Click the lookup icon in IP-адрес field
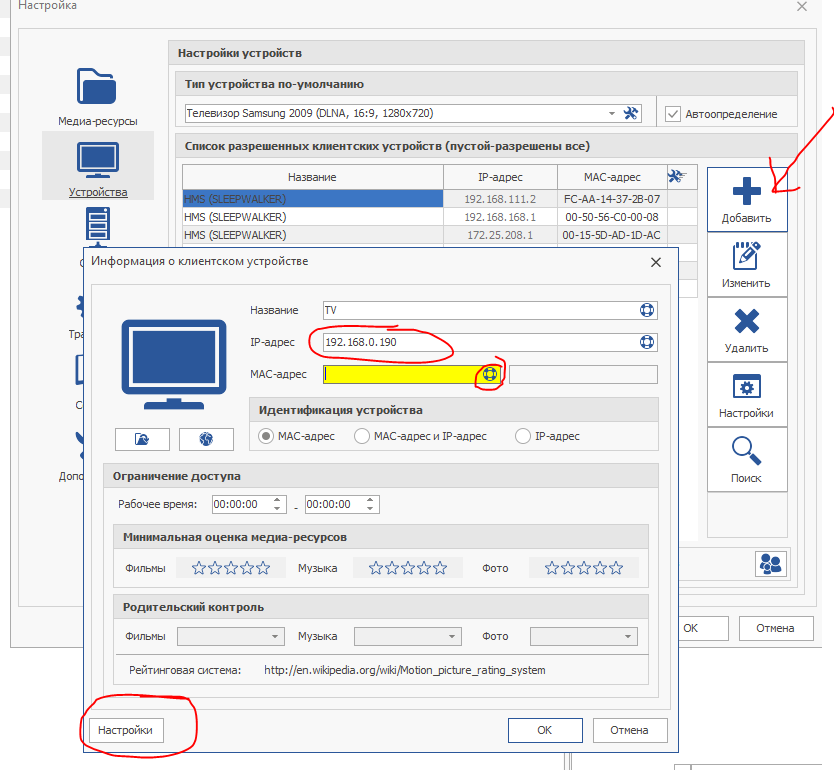The height and width of the screenshot is (770, 834). pyautogui.click(x=647, y=343)
